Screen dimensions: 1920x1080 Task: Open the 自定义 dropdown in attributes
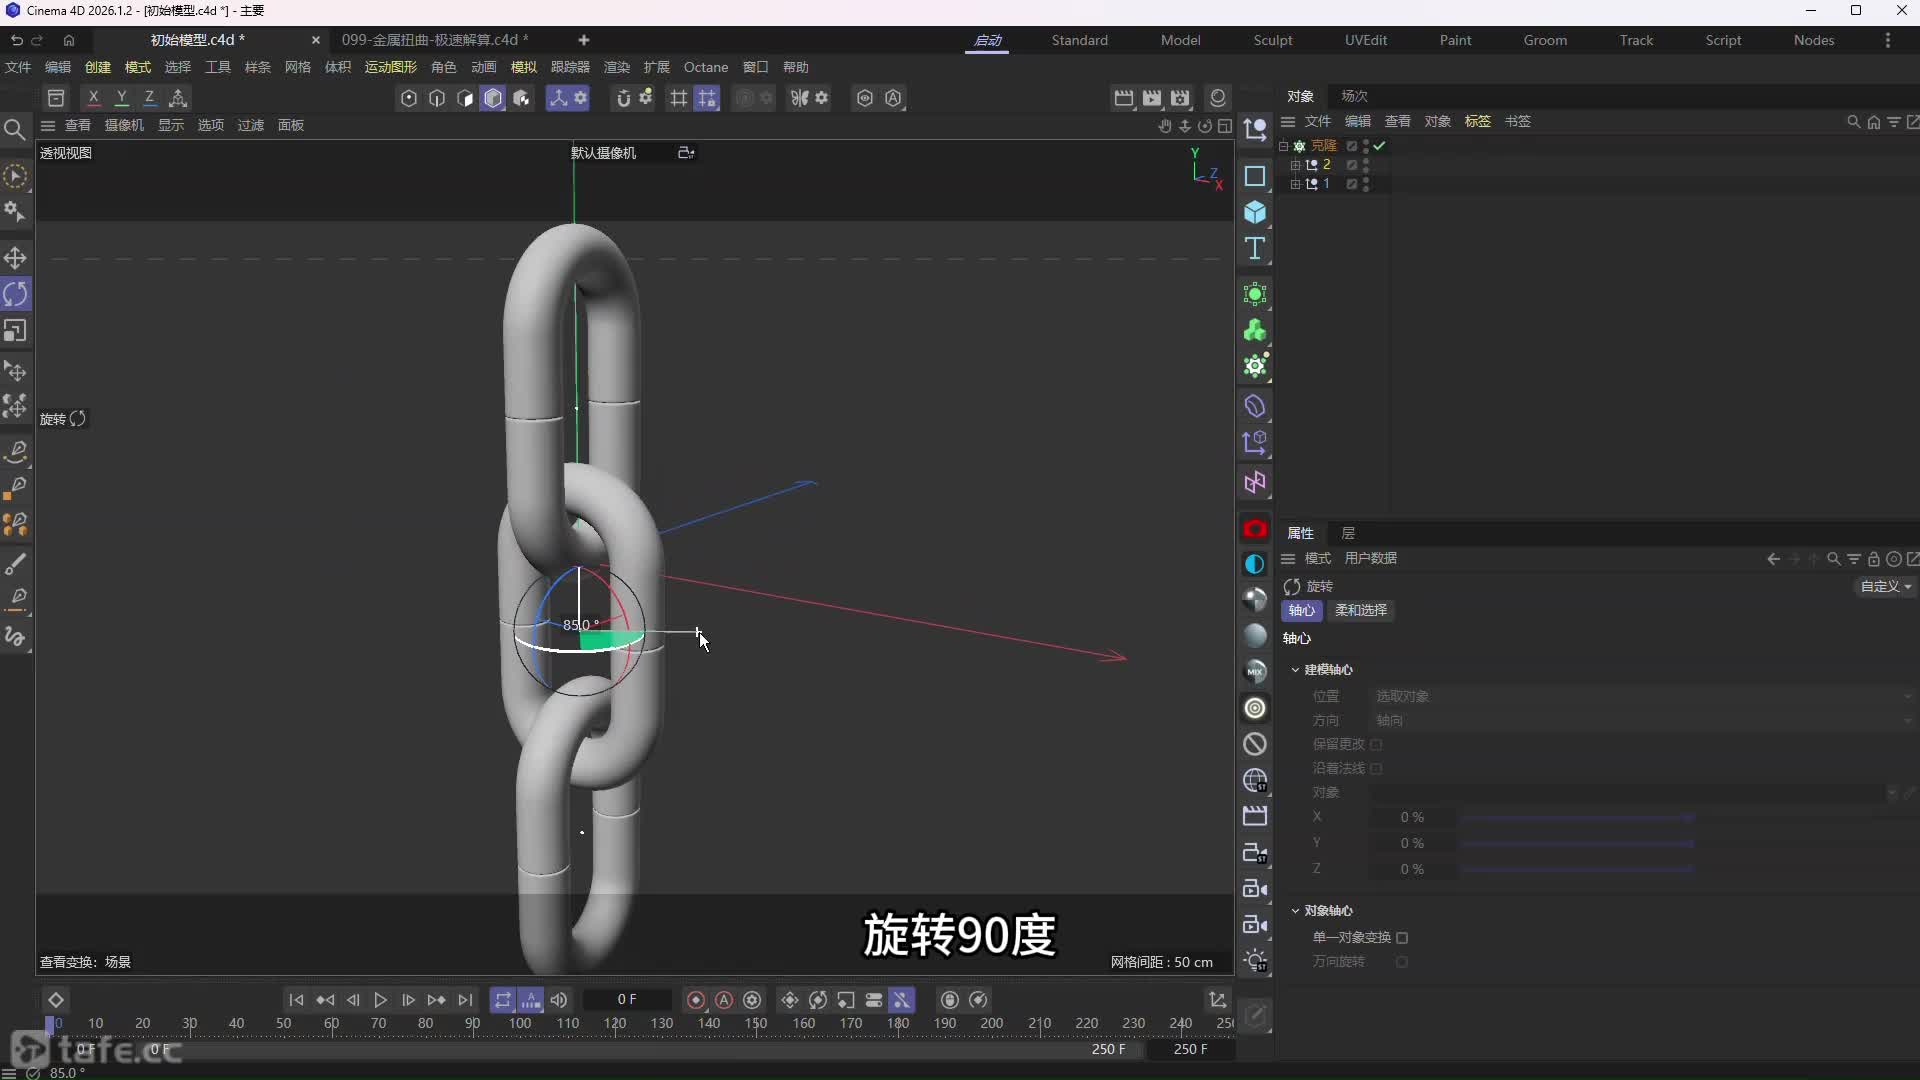point(1885,587)
